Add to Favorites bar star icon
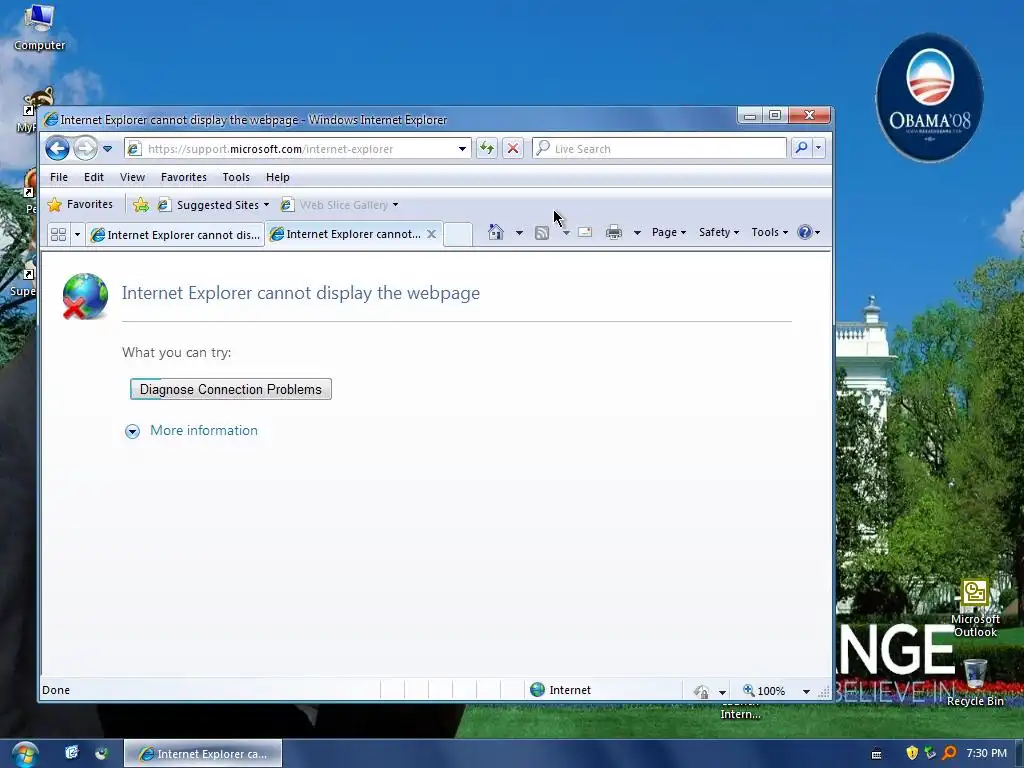 click(140, 205)
